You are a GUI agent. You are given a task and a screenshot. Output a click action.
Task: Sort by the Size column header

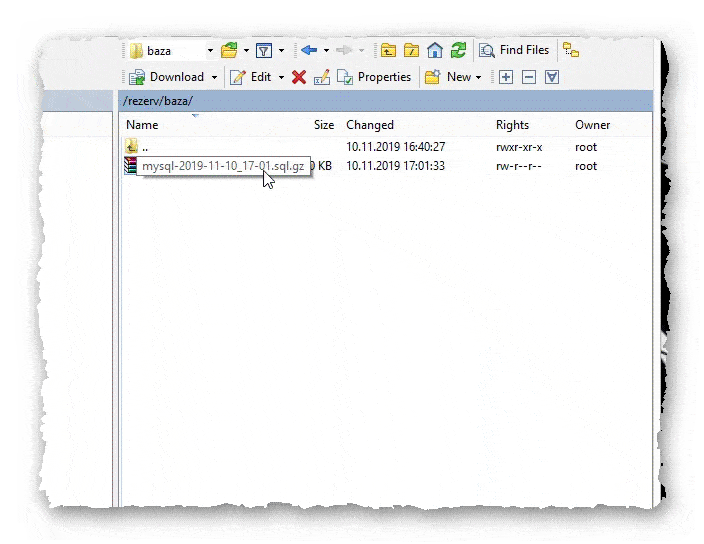[x=324, y=125]
